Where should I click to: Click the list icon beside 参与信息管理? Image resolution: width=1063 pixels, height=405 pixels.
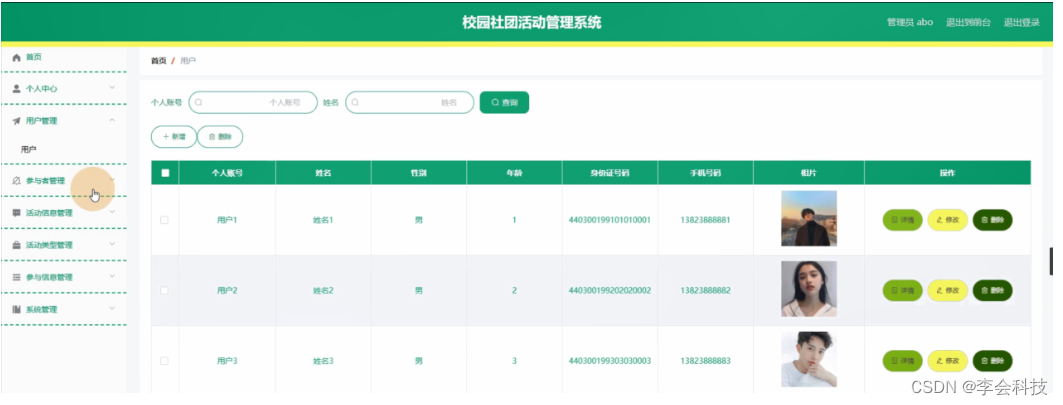click(x=16, y=277)
